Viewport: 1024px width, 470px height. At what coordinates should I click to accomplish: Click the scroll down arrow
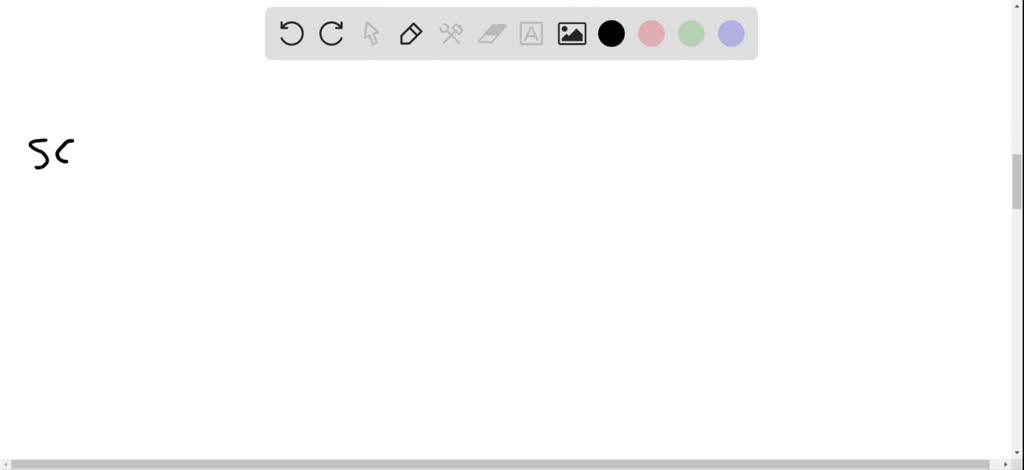point(1017,453)
